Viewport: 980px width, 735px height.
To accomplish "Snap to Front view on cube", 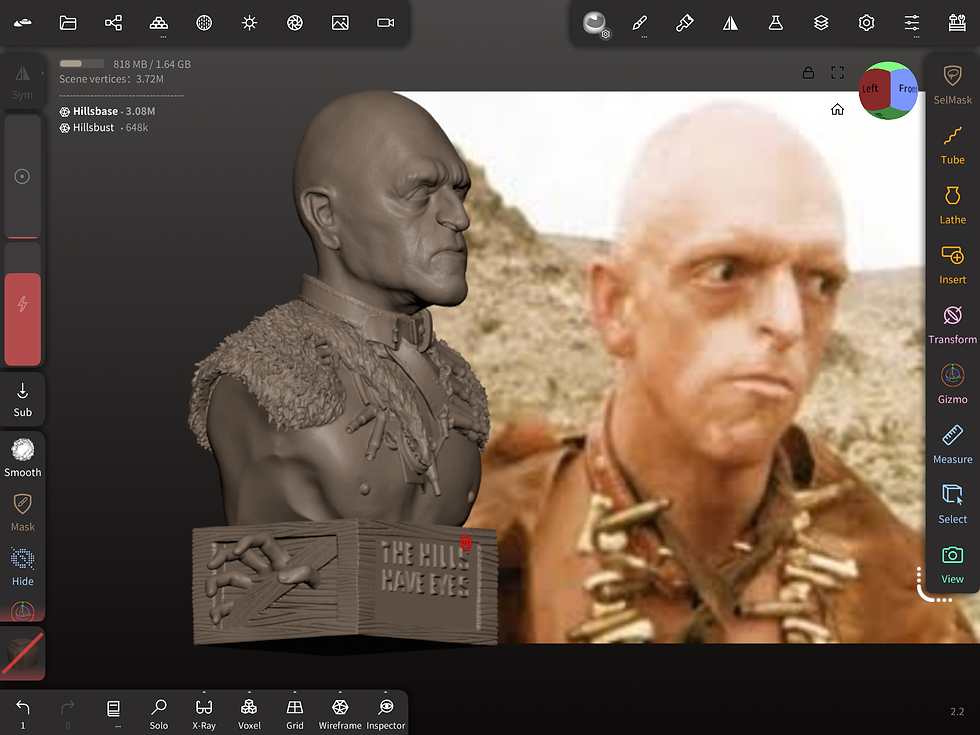I will pos(905,89).
